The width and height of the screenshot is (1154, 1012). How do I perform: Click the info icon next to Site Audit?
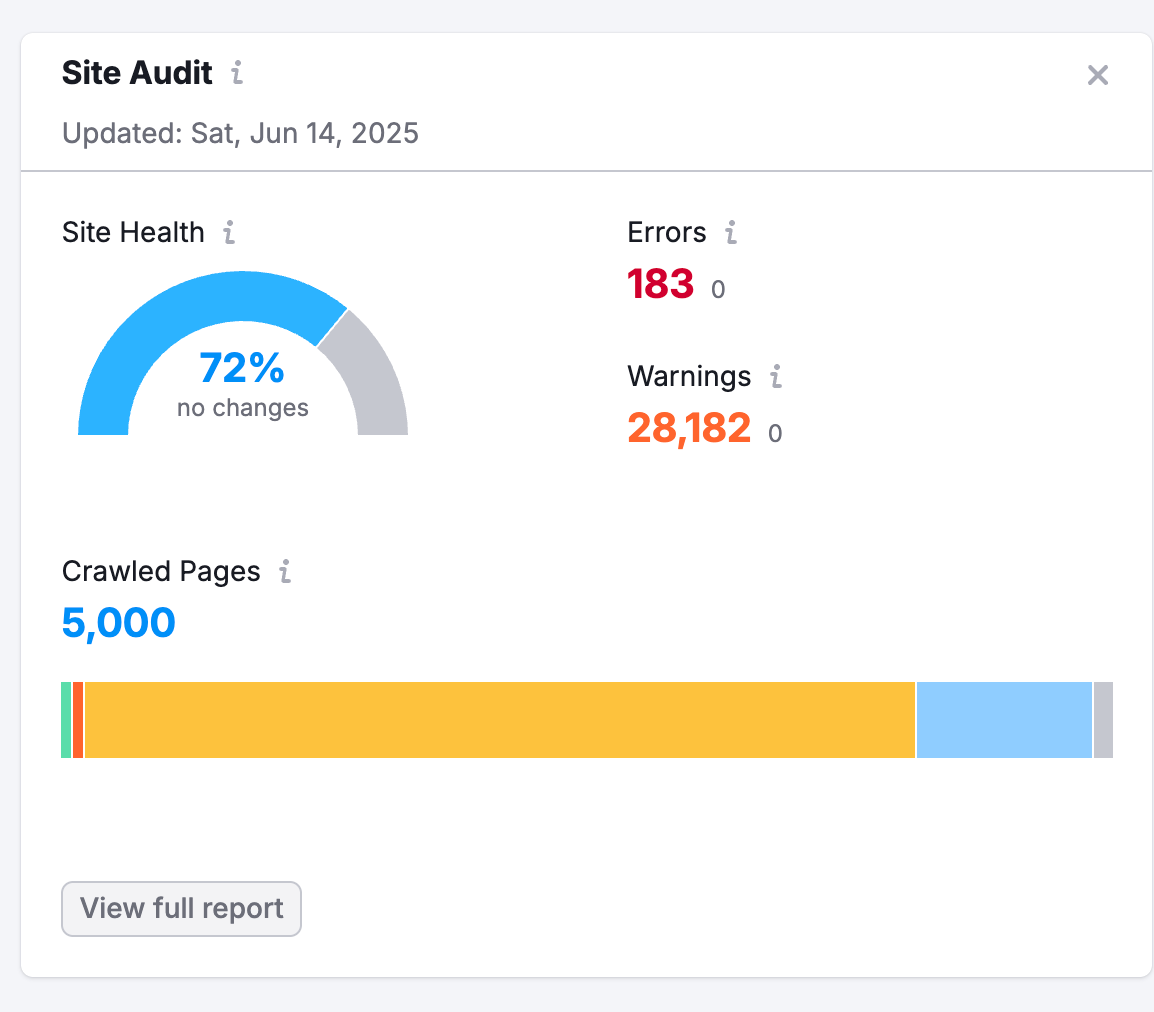tap(237, 73)
